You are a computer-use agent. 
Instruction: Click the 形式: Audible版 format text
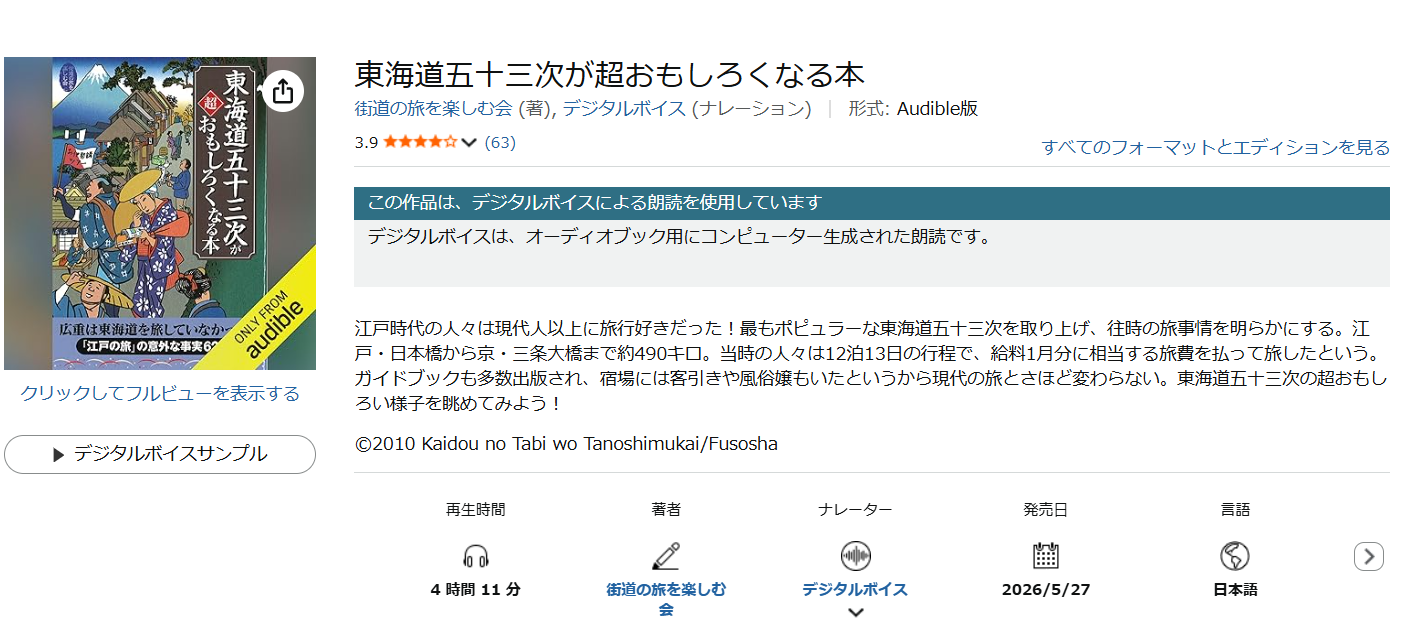913,109
